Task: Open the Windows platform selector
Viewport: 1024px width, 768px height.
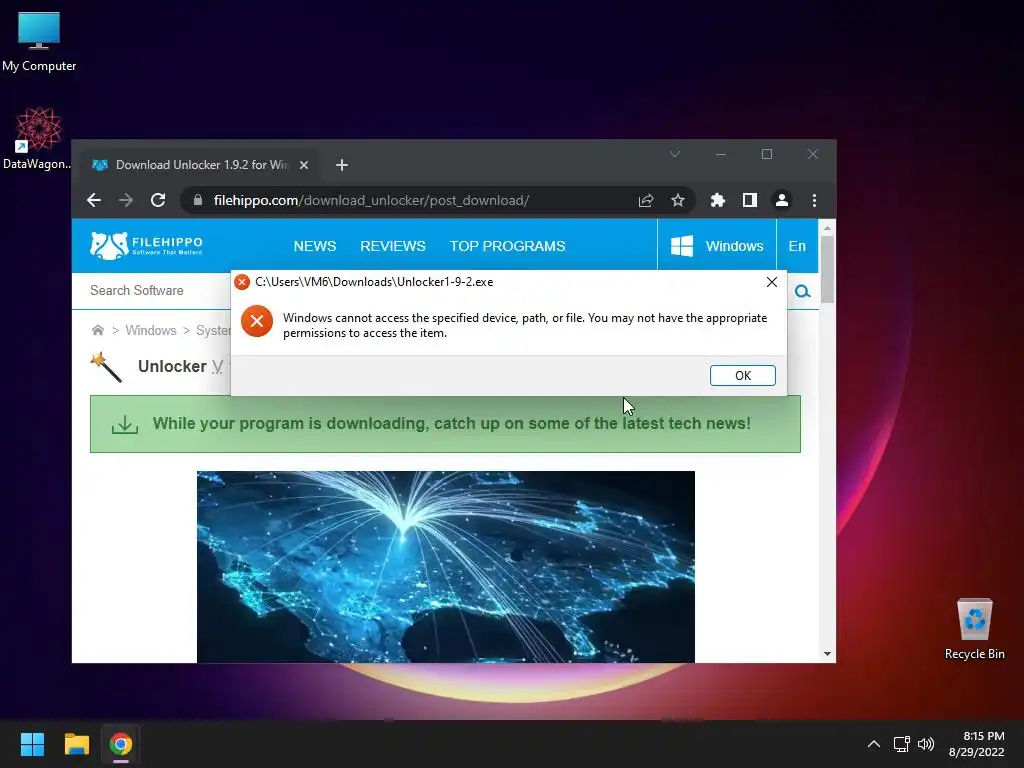Action: [717, 246]
